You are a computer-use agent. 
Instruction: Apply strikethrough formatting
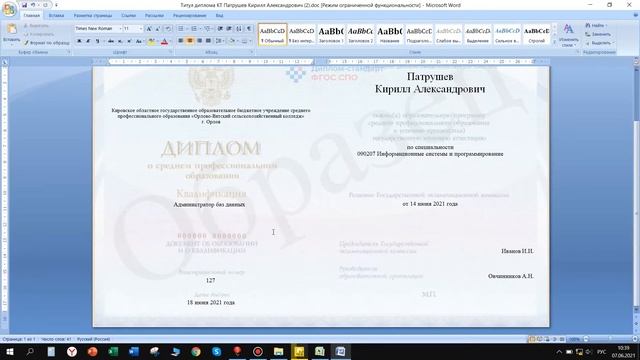tap(111, 41)
